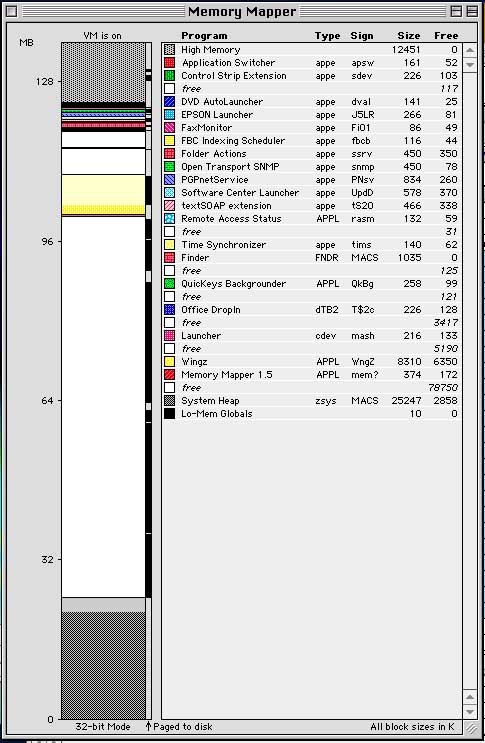Screen dimensions: 485x743
Task: Click the PGPnetService signature 'PNsv'
Action: pos(362,180)
